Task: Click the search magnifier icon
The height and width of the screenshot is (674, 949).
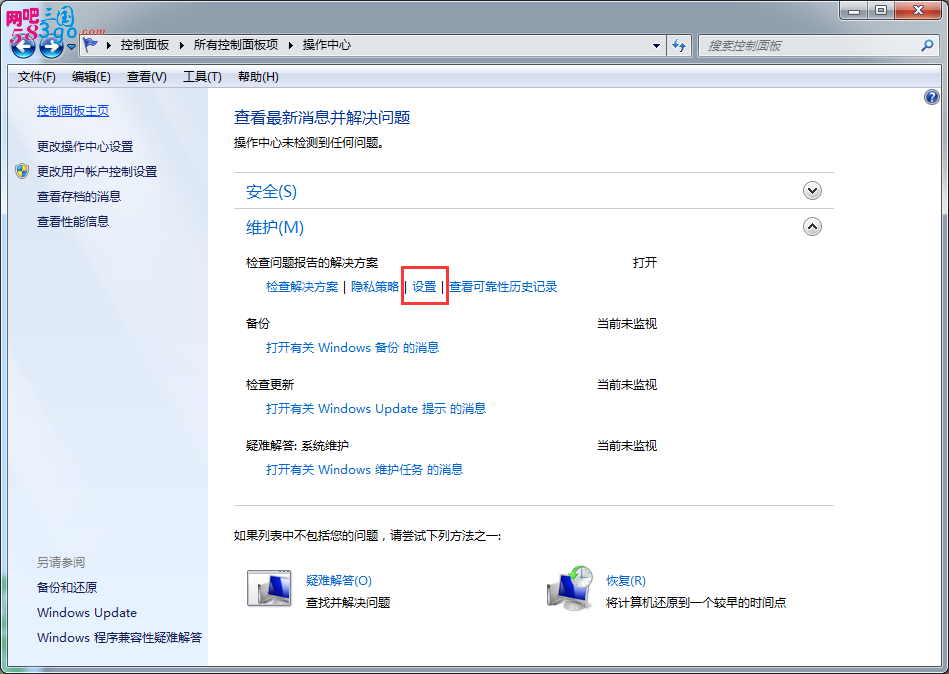Action: (927, 45)
